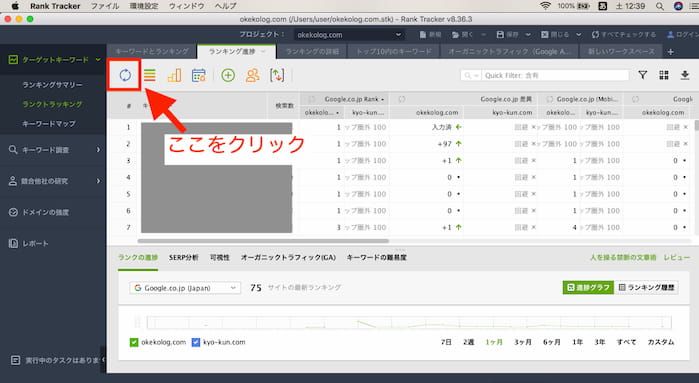Image resolution: width=699 pixels, height=383 pixels.
Task: Open the 環境設定 menu
Action: coord(144,6)
